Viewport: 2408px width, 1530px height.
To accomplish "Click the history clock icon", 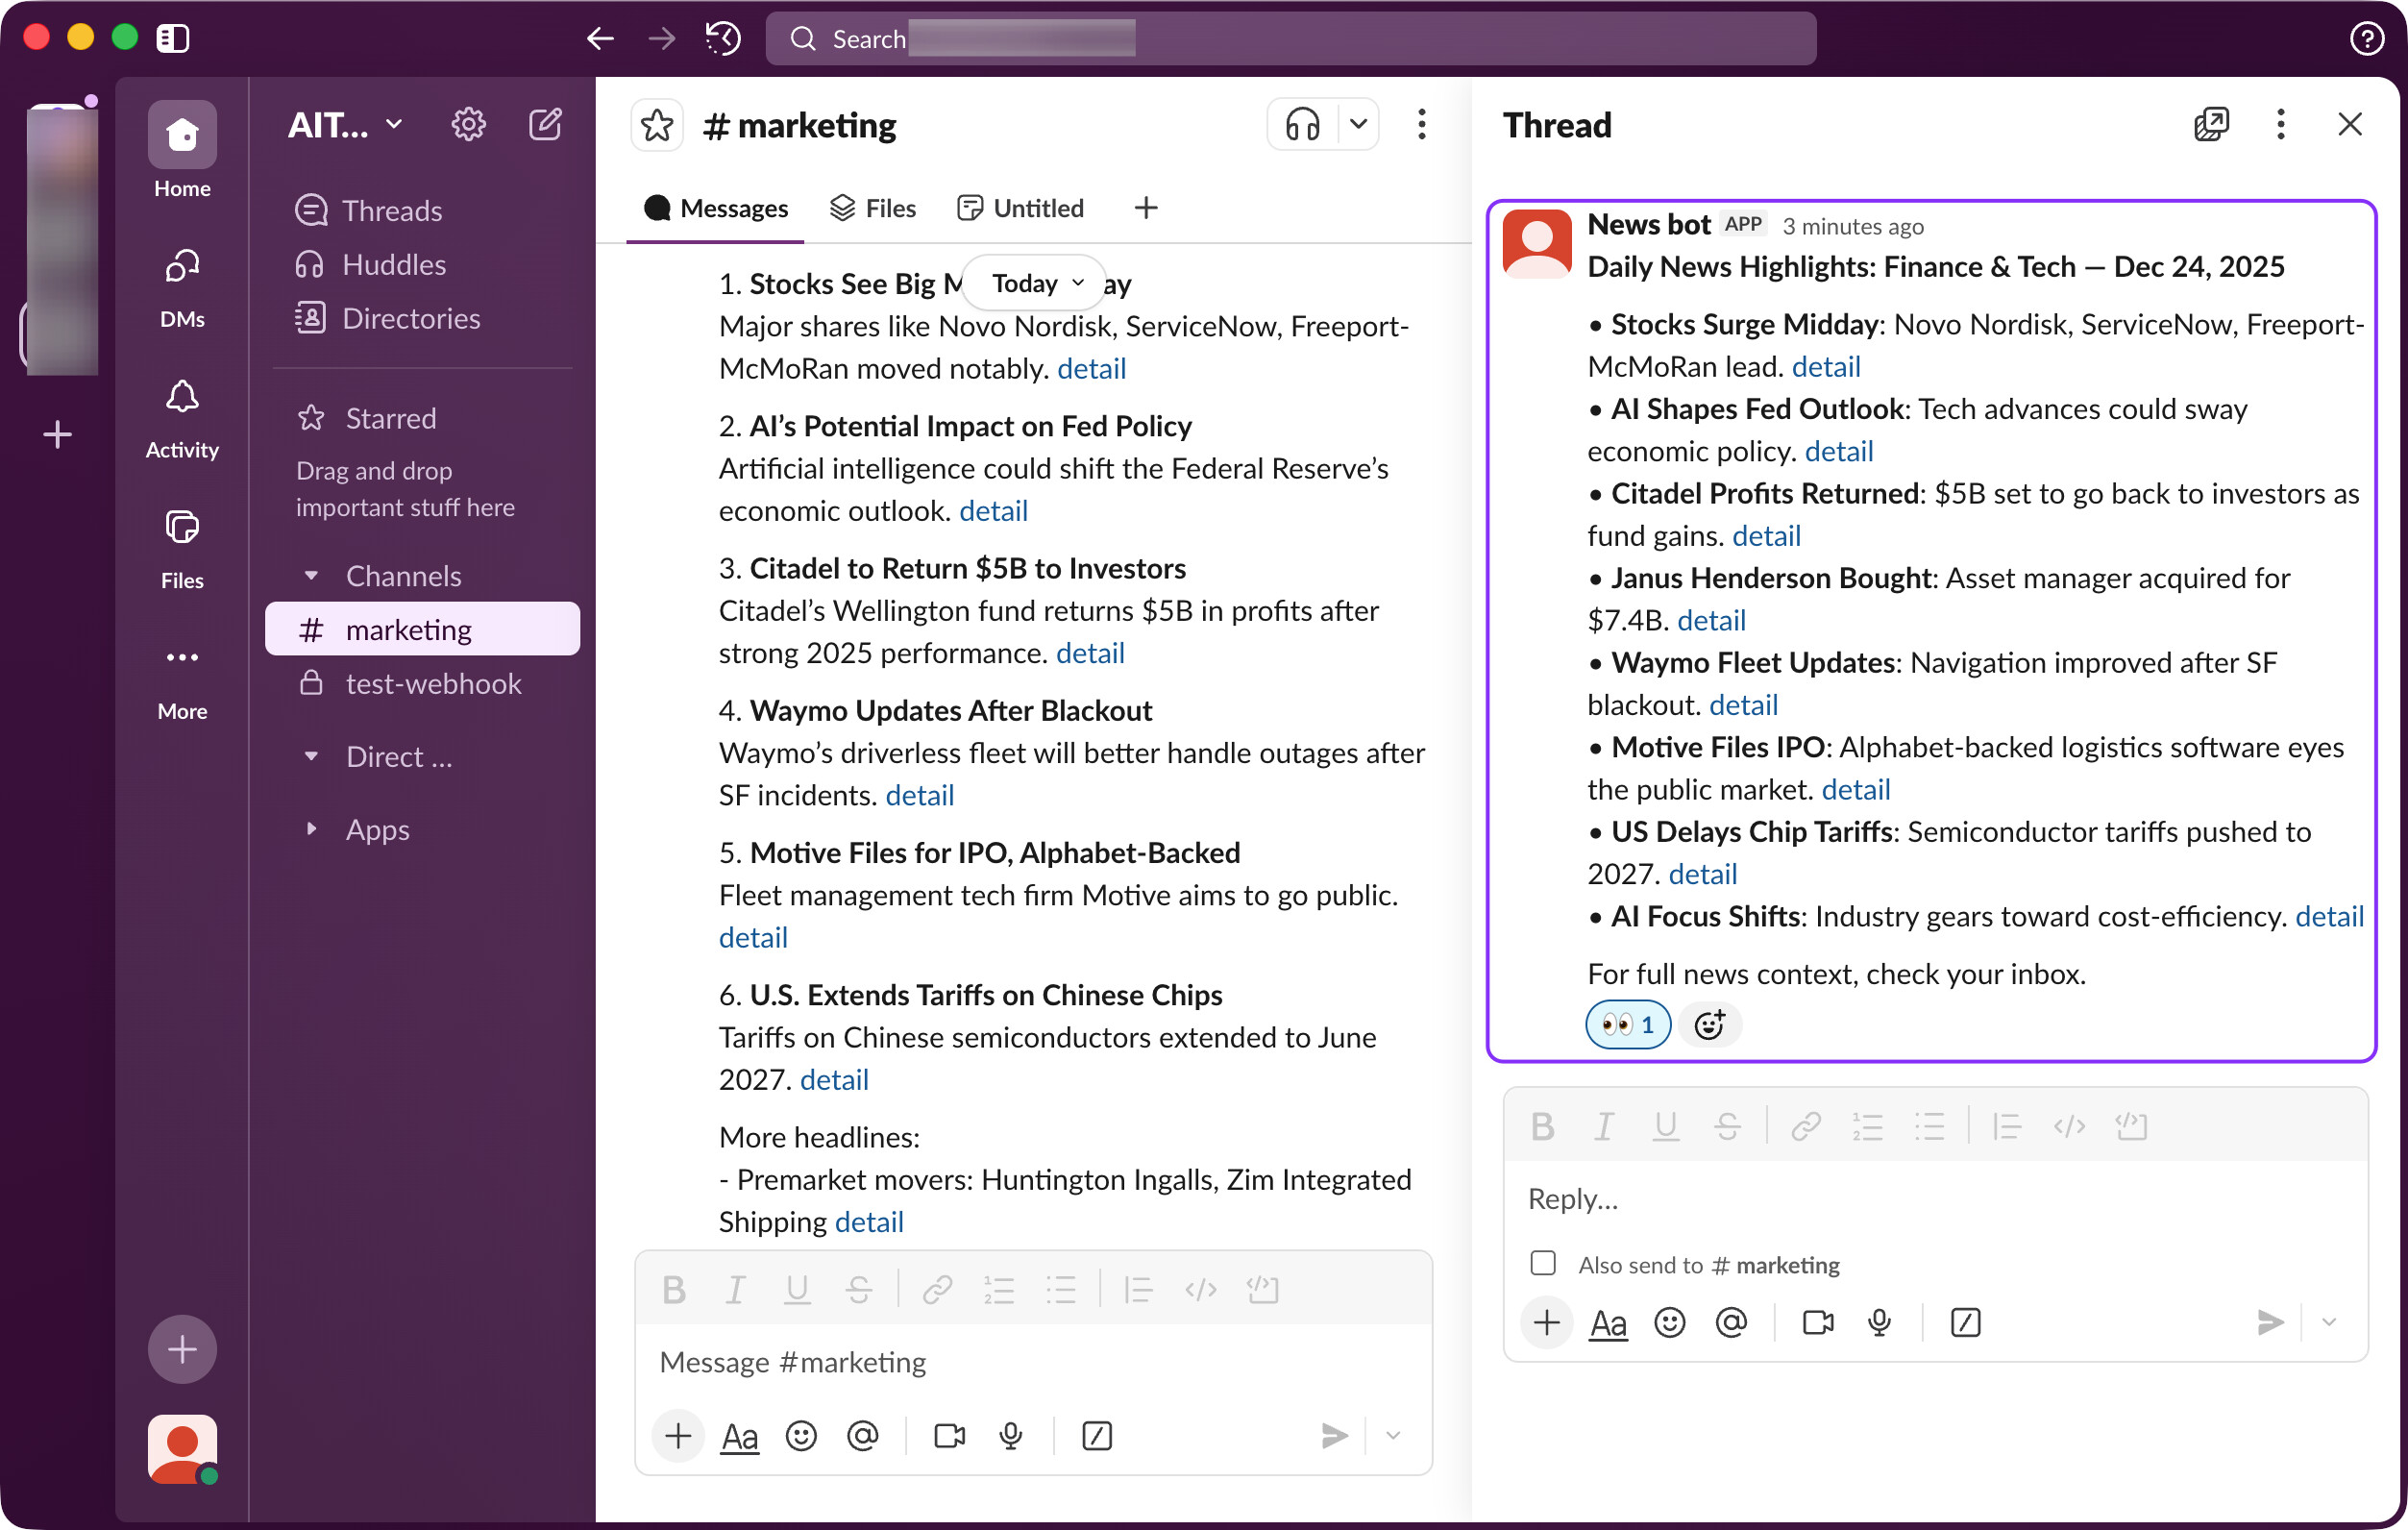I will [723, 39].
